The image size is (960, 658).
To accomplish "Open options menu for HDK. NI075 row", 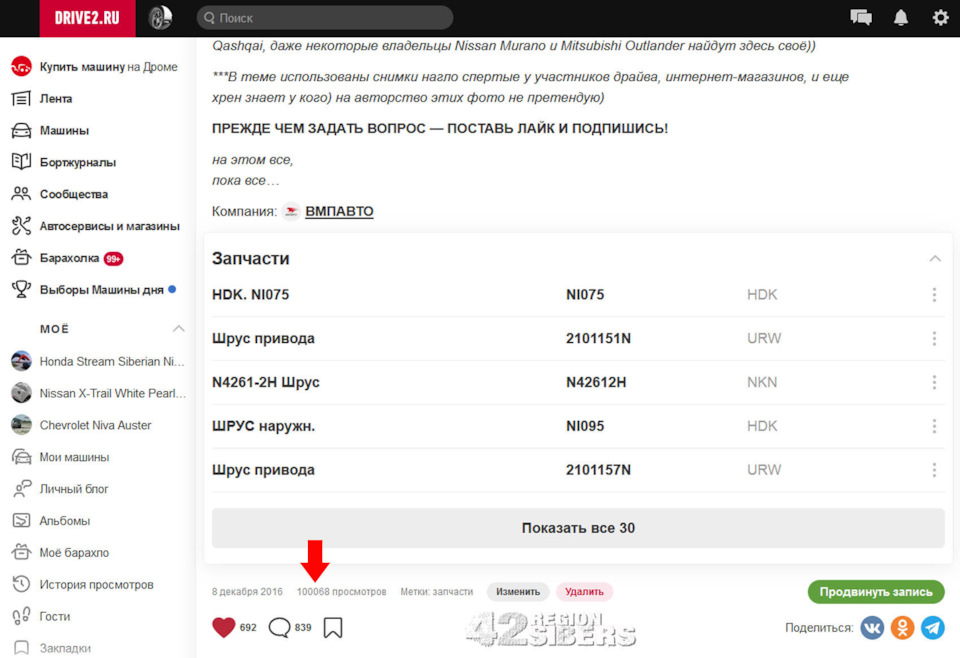I will [x=934, y=295].
